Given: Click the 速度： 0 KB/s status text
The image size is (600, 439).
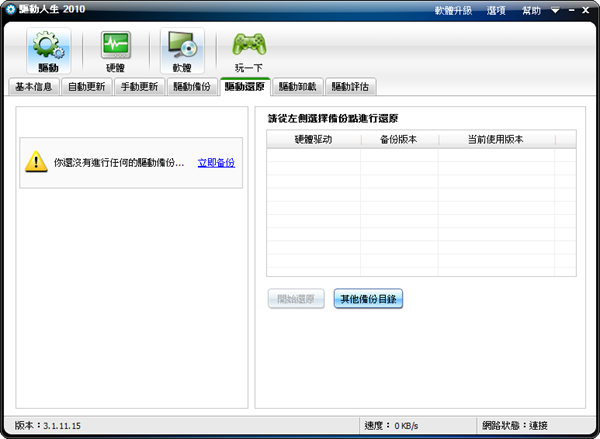Looking at the screenshot, I should (391, 426).
